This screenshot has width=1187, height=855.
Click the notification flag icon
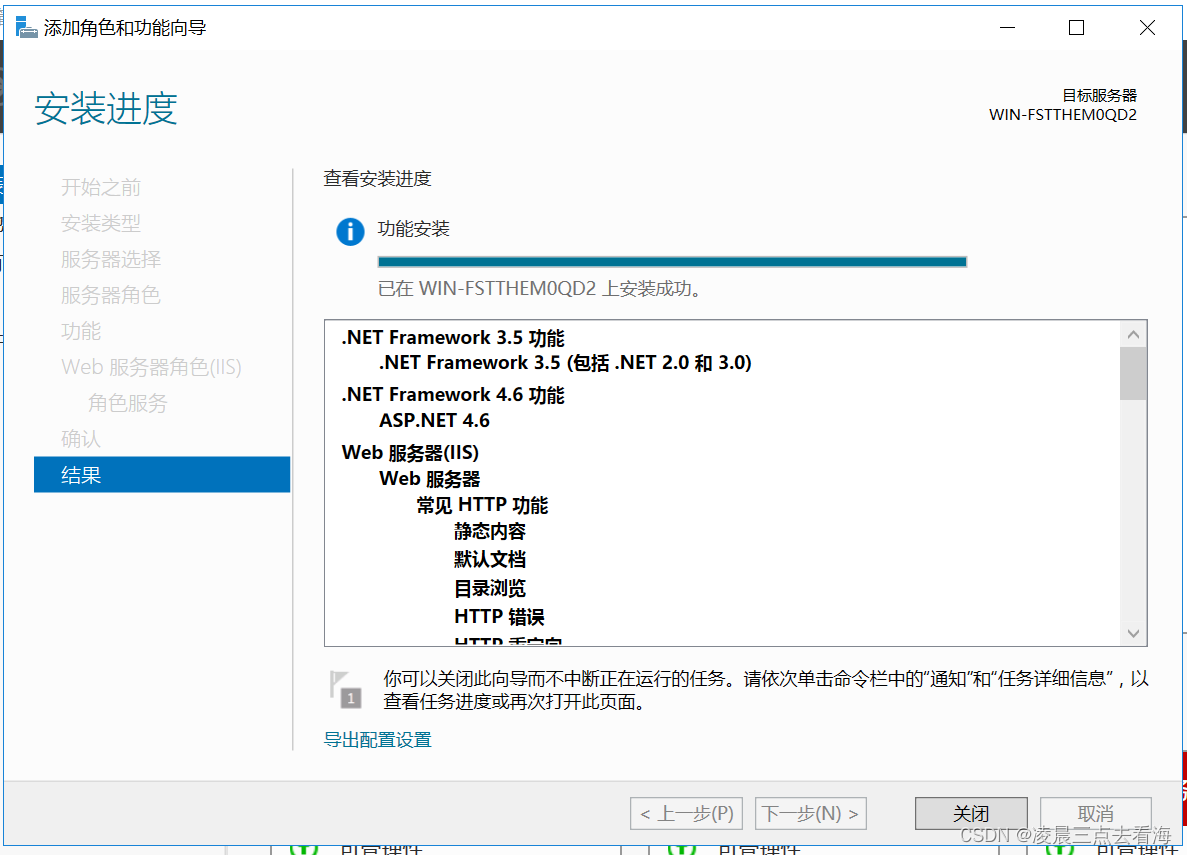(346, 689)
